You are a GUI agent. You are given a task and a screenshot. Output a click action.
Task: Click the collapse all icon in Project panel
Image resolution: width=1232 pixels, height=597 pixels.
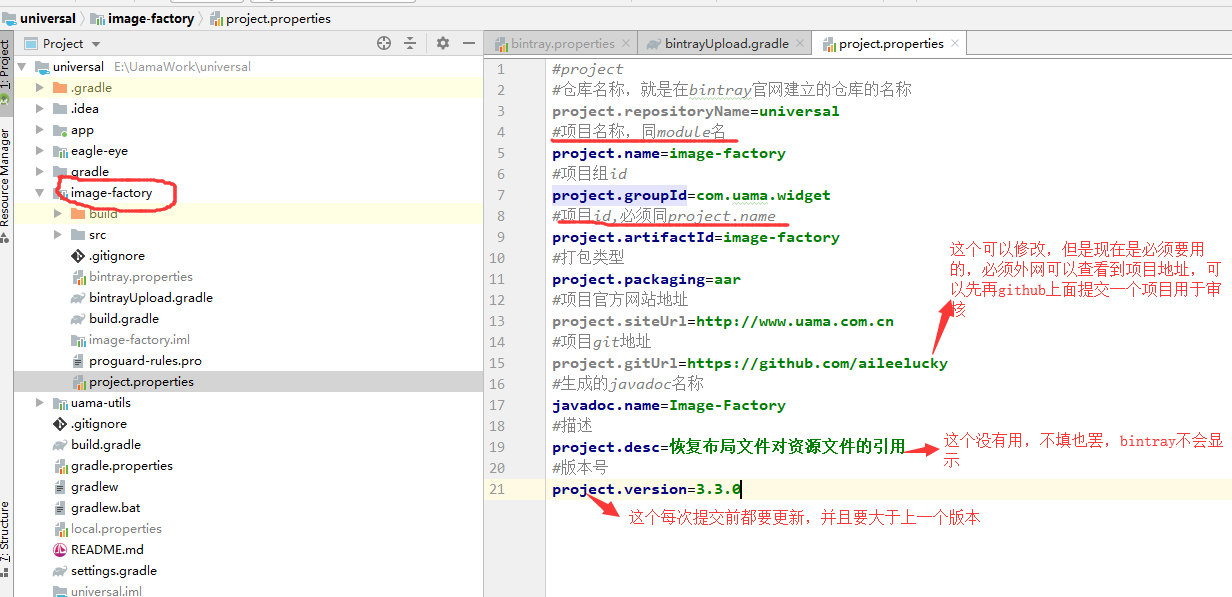pos(410,43)
